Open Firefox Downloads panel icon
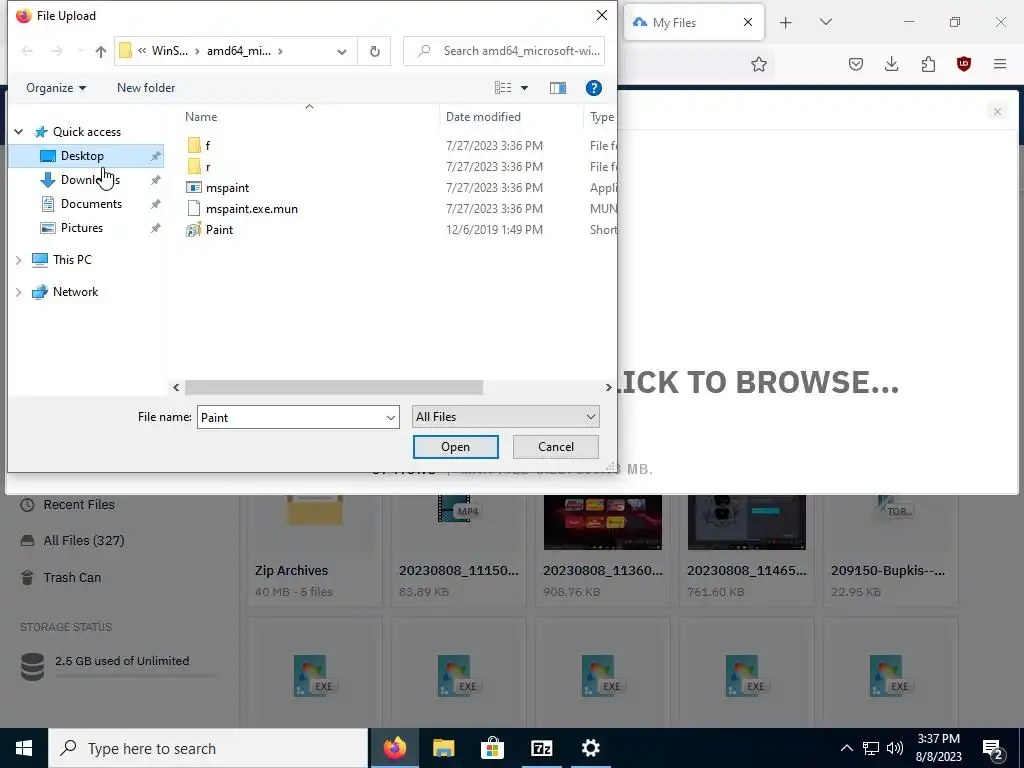Viewport: 1024px width, 768px height. tap(891, 64)
